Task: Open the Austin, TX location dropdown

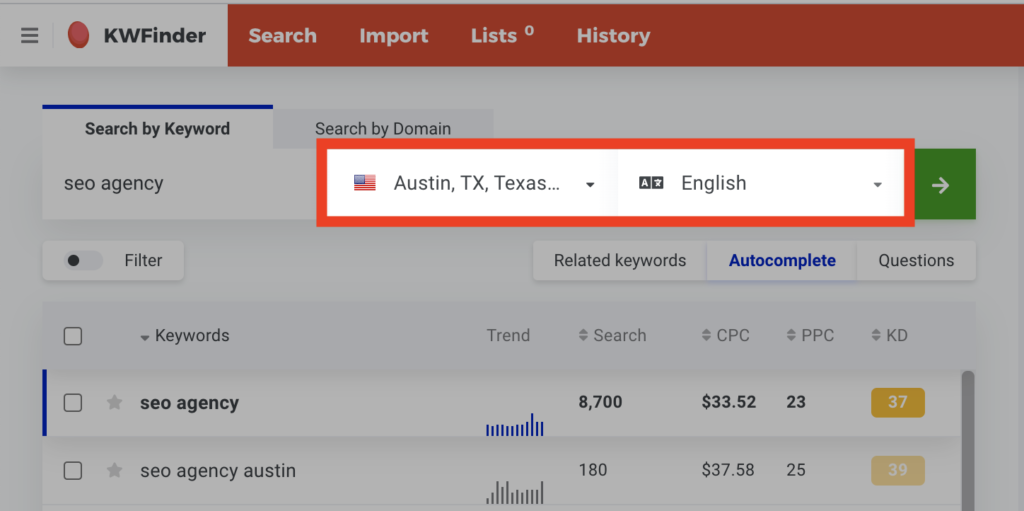Action: (x=472, y=184)
